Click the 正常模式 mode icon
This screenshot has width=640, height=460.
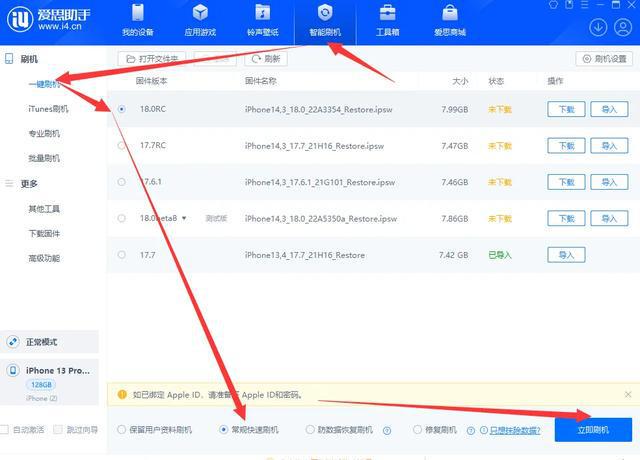13,342
